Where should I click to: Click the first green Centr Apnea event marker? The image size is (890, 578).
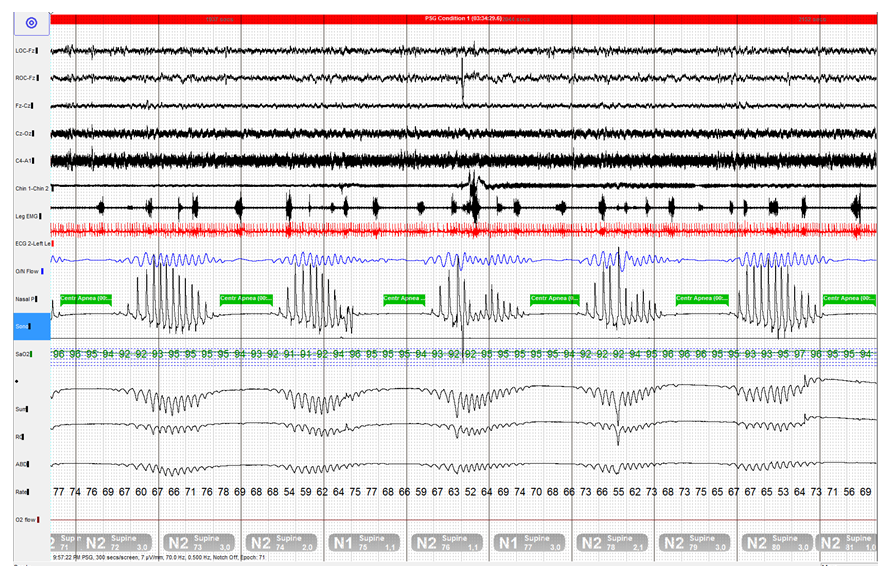click(85, 298)
